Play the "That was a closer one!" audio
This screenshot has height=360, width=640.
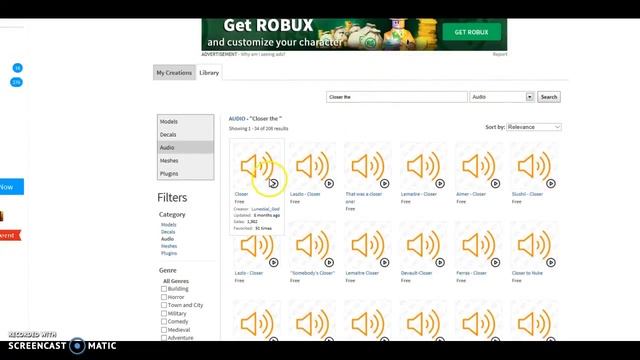(384, 184)
